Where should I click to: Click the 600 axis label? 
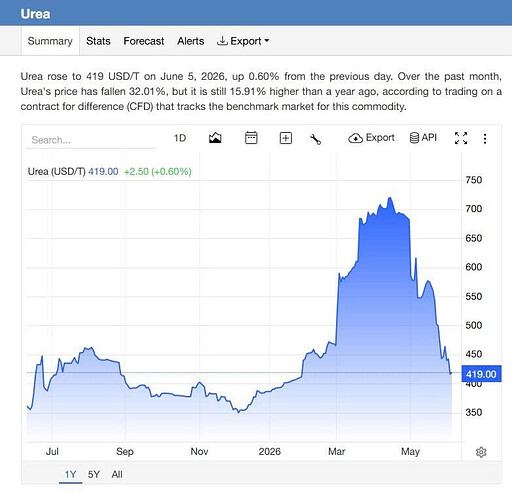pyautogui.click(x=474, y=267)
